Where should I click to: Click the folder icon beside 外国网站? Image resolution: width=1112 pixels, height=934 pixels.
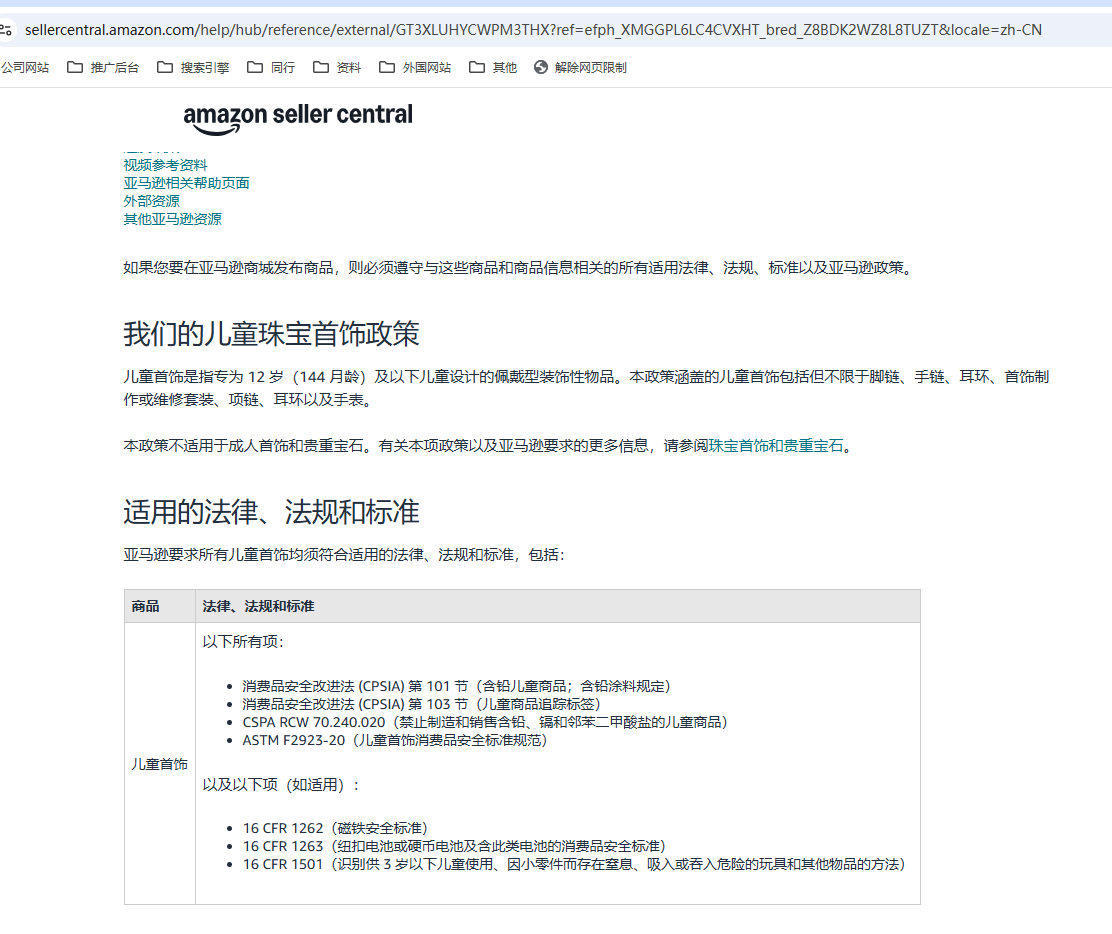tap(387, 67)
